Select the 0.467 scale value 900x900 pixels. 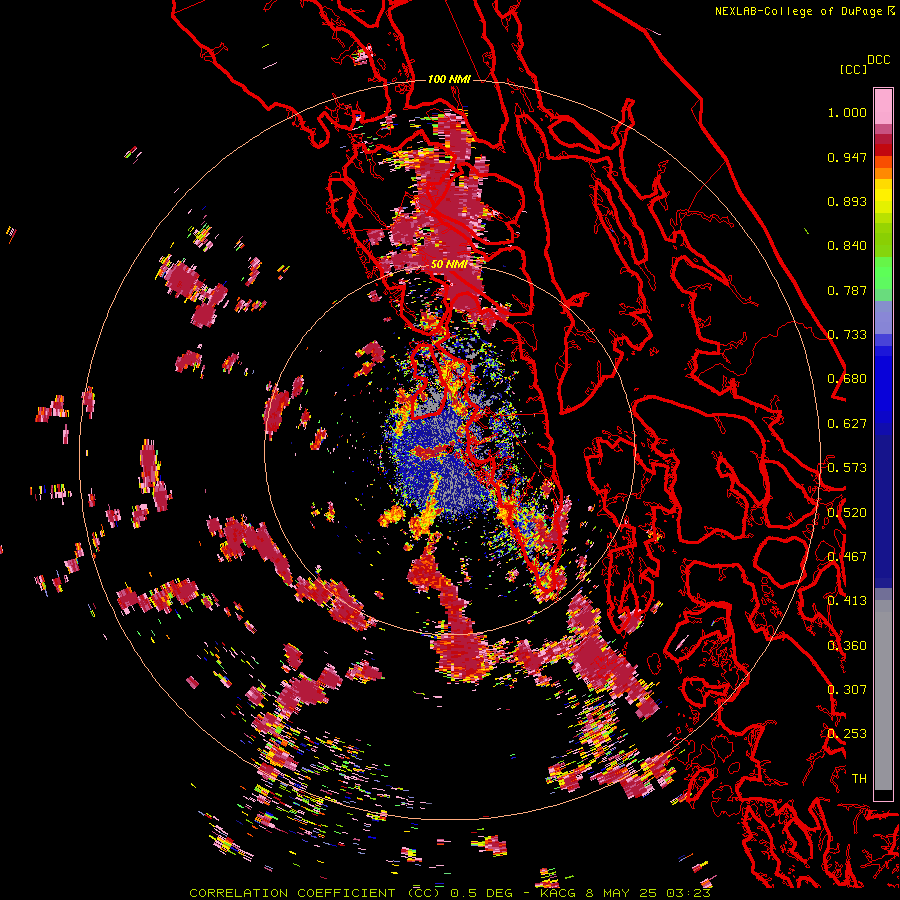pos(847,557)
